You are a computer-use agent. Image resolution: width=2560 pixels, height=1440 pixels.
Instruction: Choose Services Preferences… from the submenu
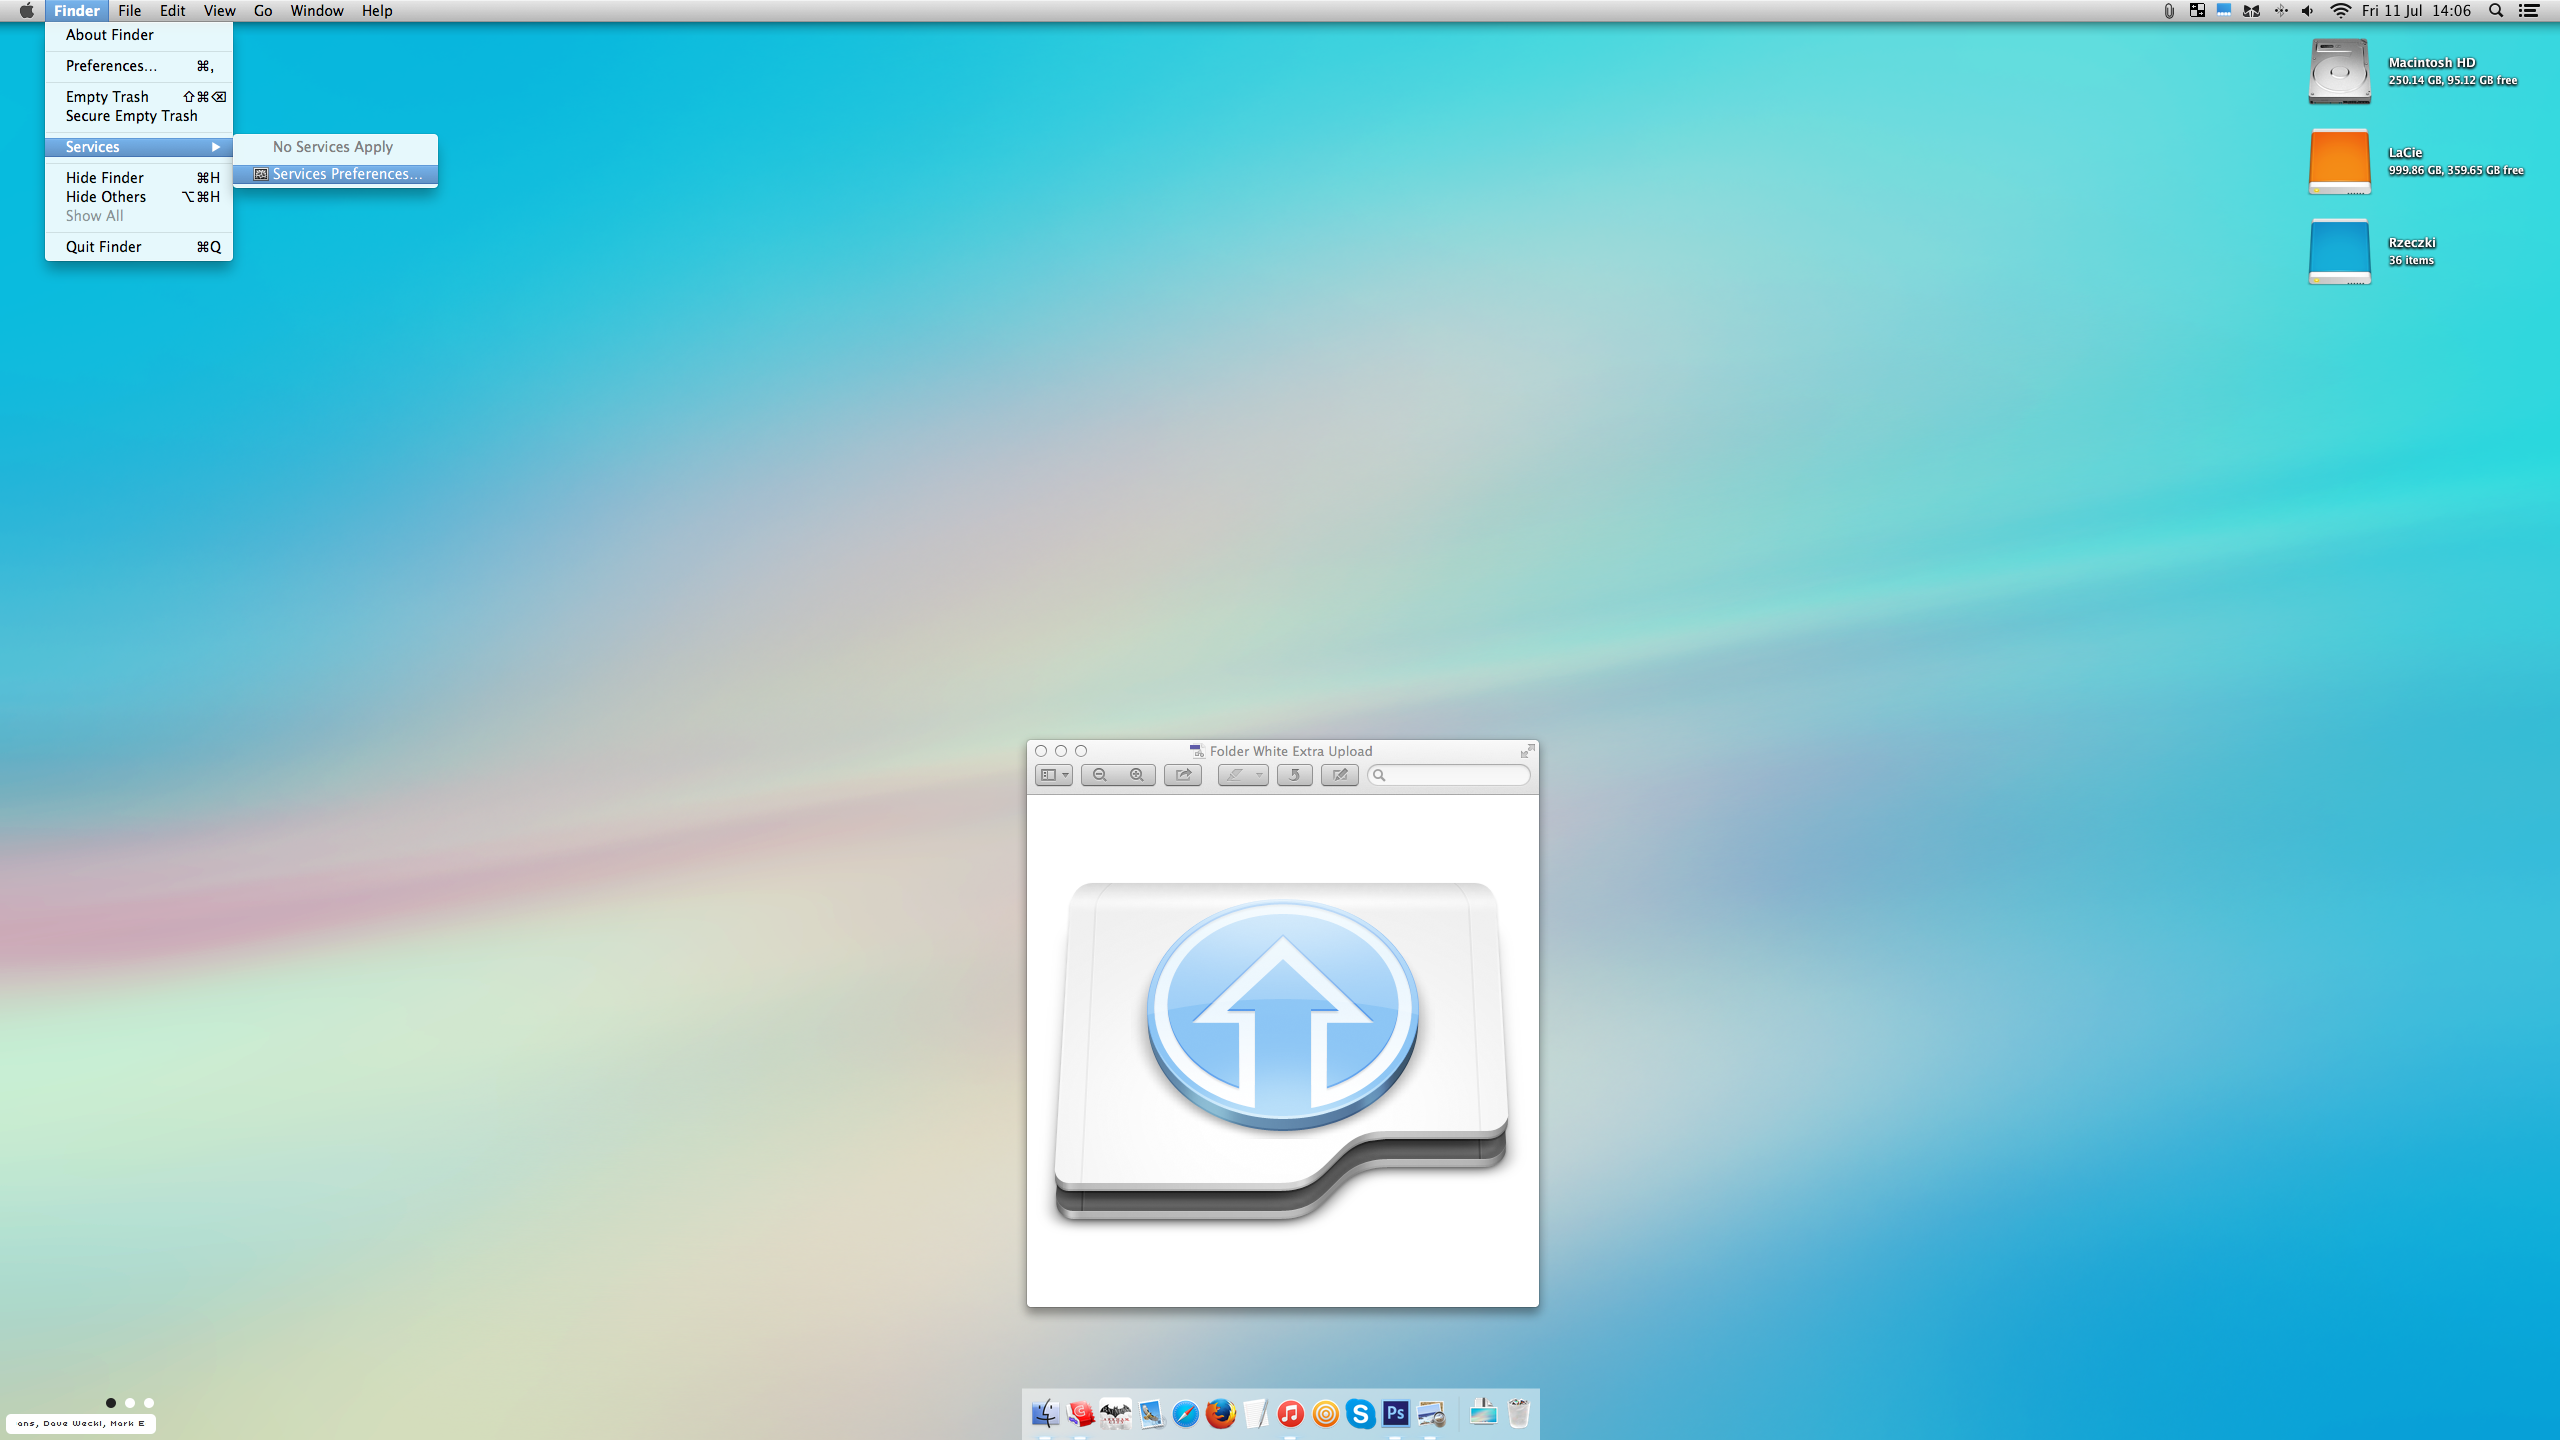pos(346,174)
